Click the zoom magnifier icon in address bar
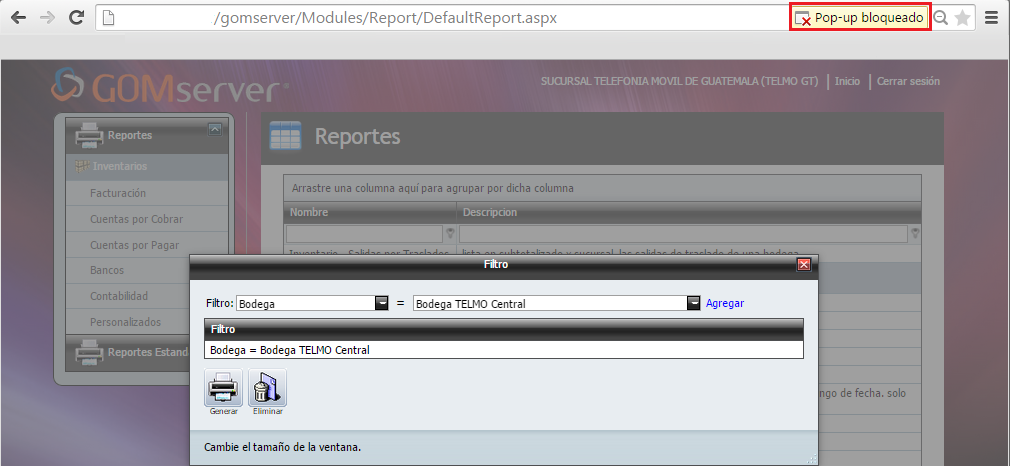 pos(941,18)
